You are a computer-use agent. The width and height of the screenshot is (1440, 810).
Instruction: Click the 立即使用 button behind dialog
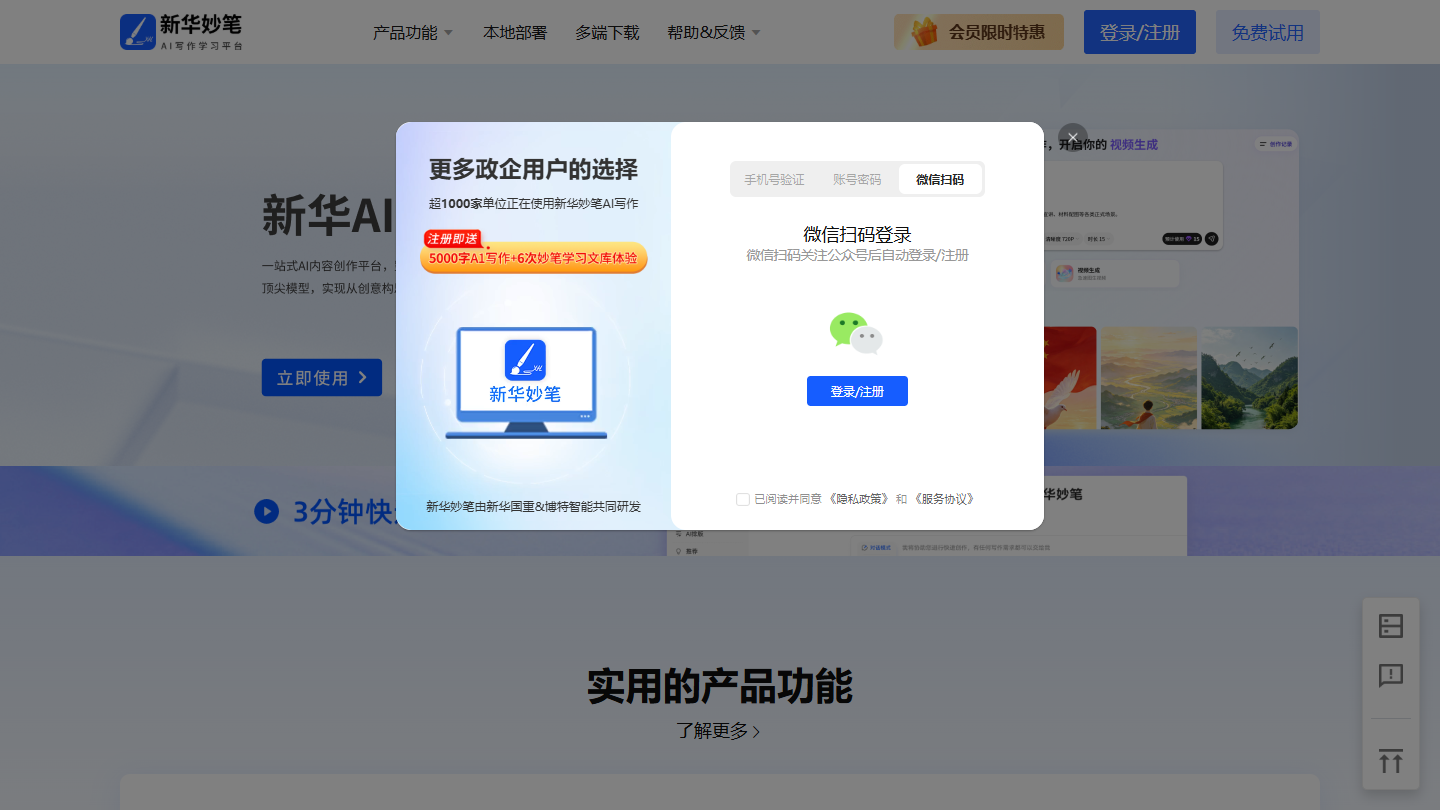pos(322,378)
